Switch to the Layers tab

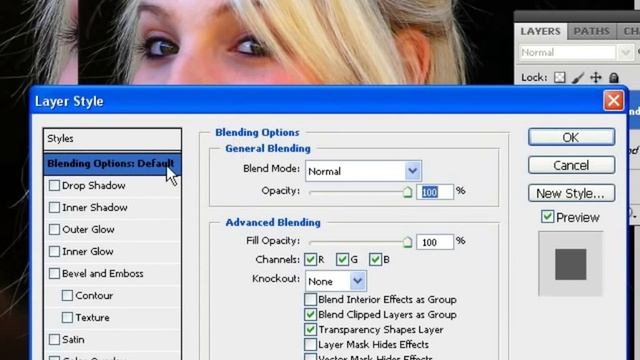540,31
